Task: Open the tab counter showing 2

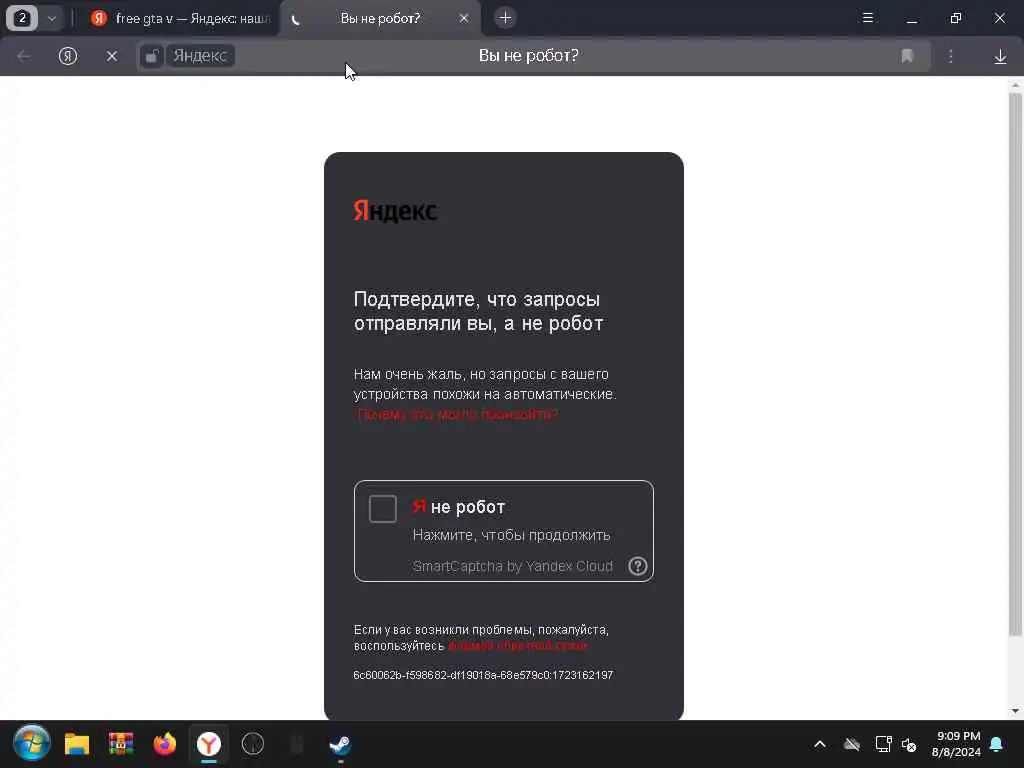Action: coord(22,18)
